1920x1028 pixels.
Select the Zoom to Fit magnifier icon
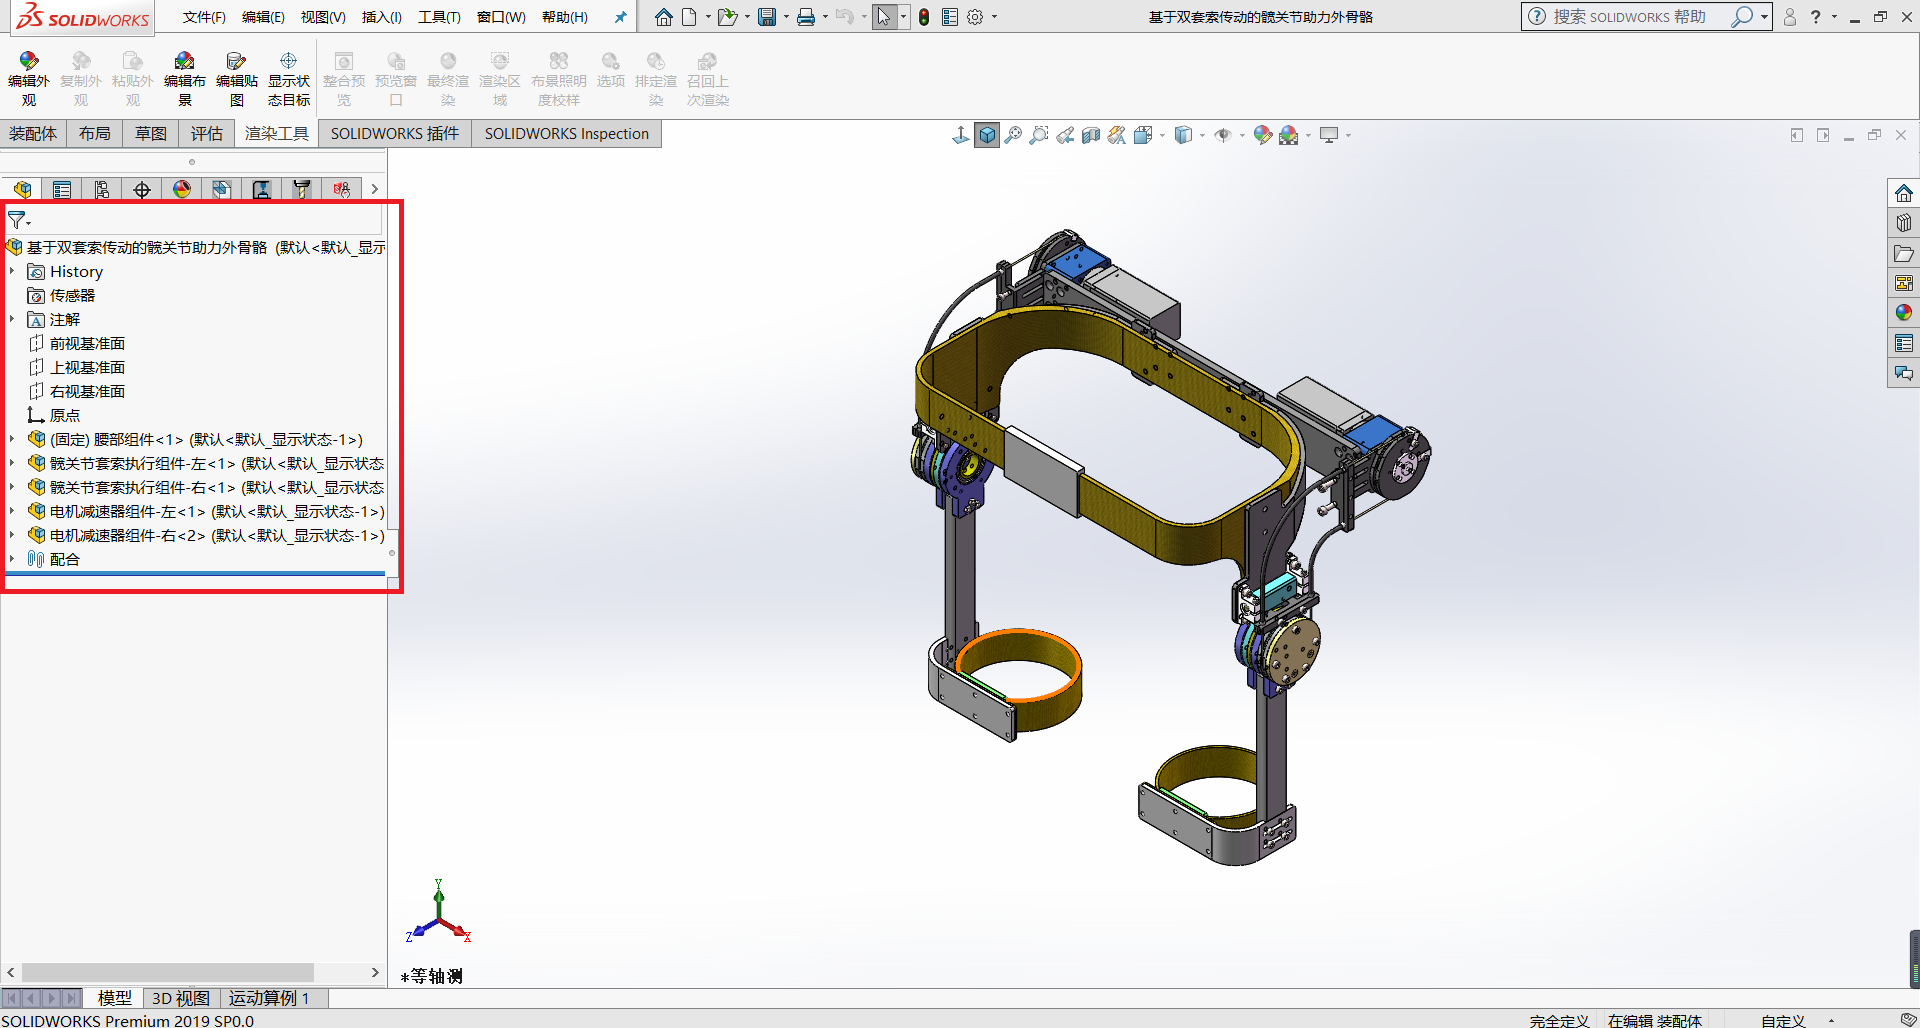(x=1013, y=135)
